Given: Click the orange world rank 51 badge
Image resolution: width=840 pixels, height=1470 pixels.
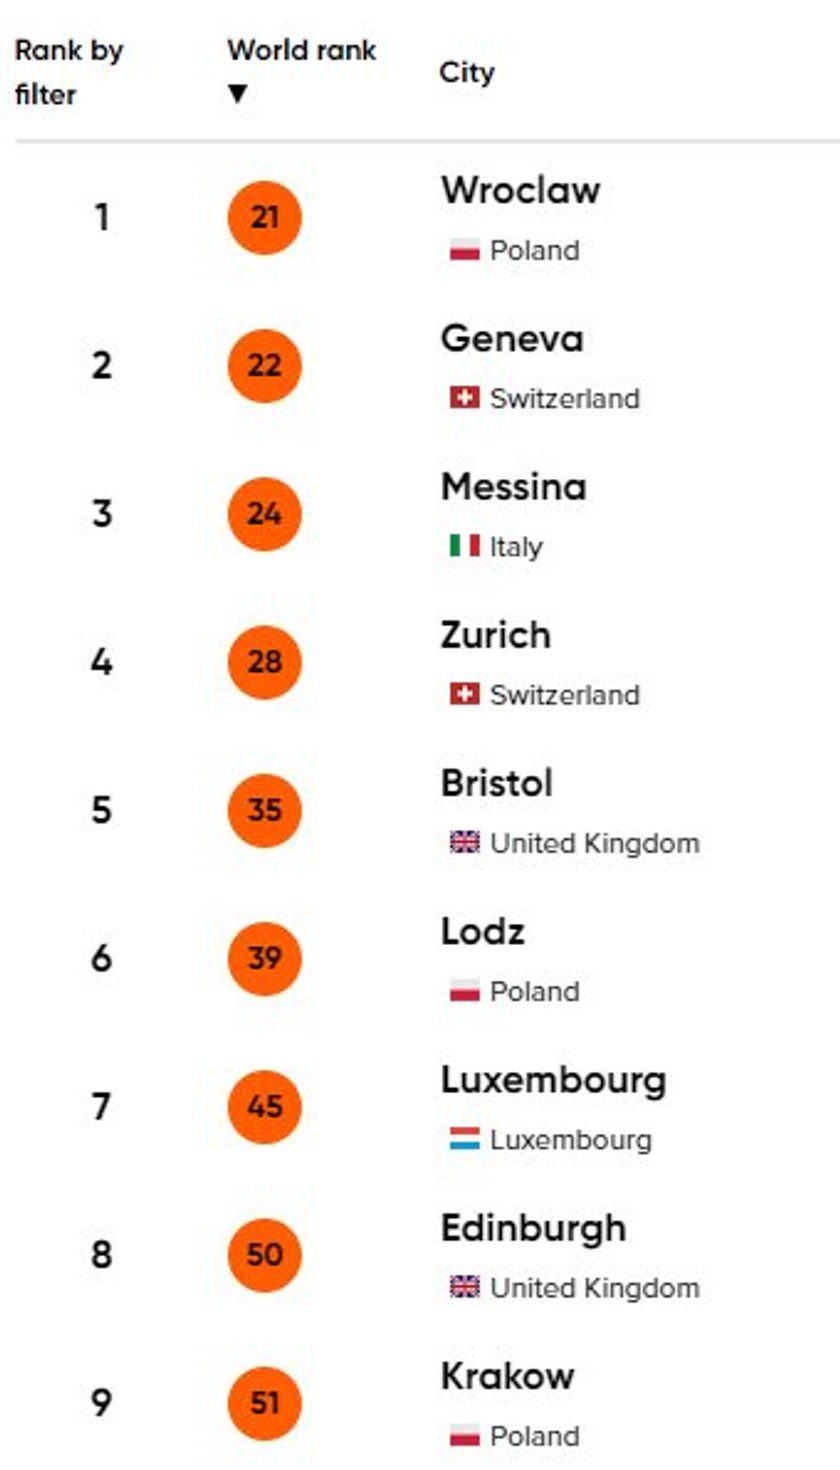Looking at the screenshot, I should click(264, 1403).
